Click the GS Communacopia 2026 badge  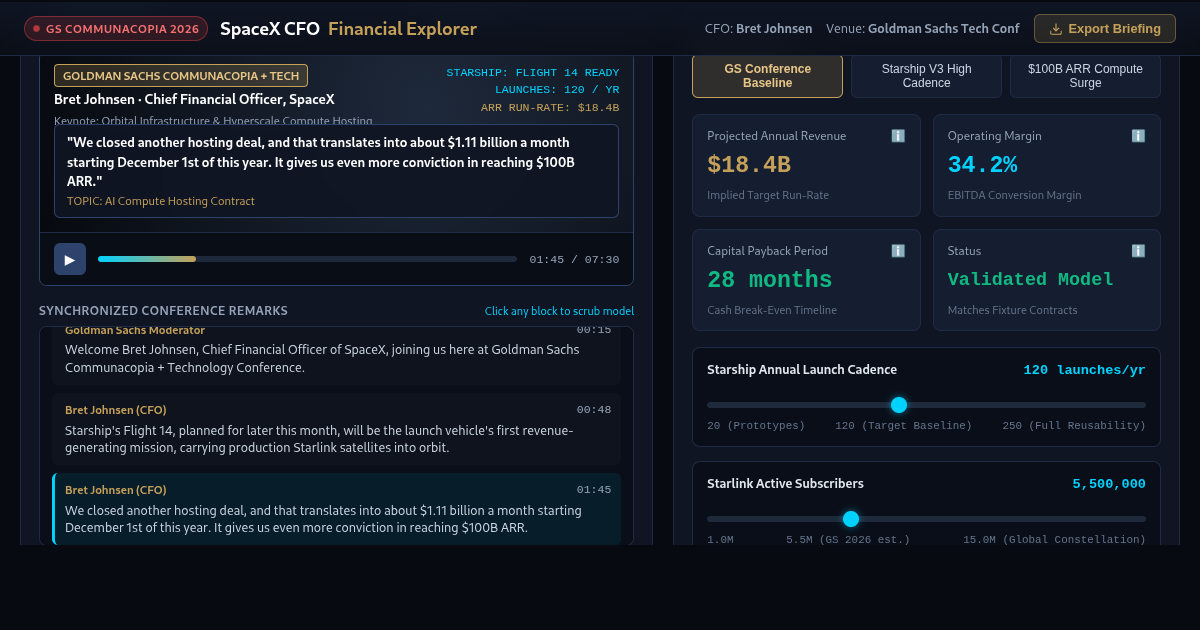tap(116, 29)
